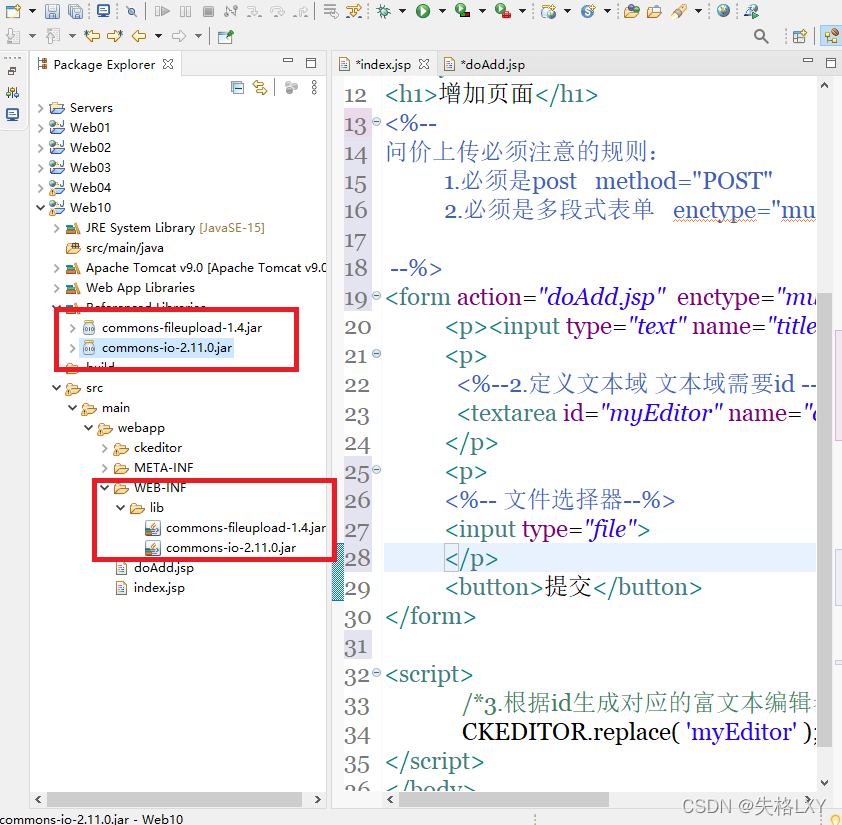Image resolution: width=842 pixels, height=825 pixels.
Task: Open the Debug configurations dropdown arrow
Action: click(x=402, y=11)
